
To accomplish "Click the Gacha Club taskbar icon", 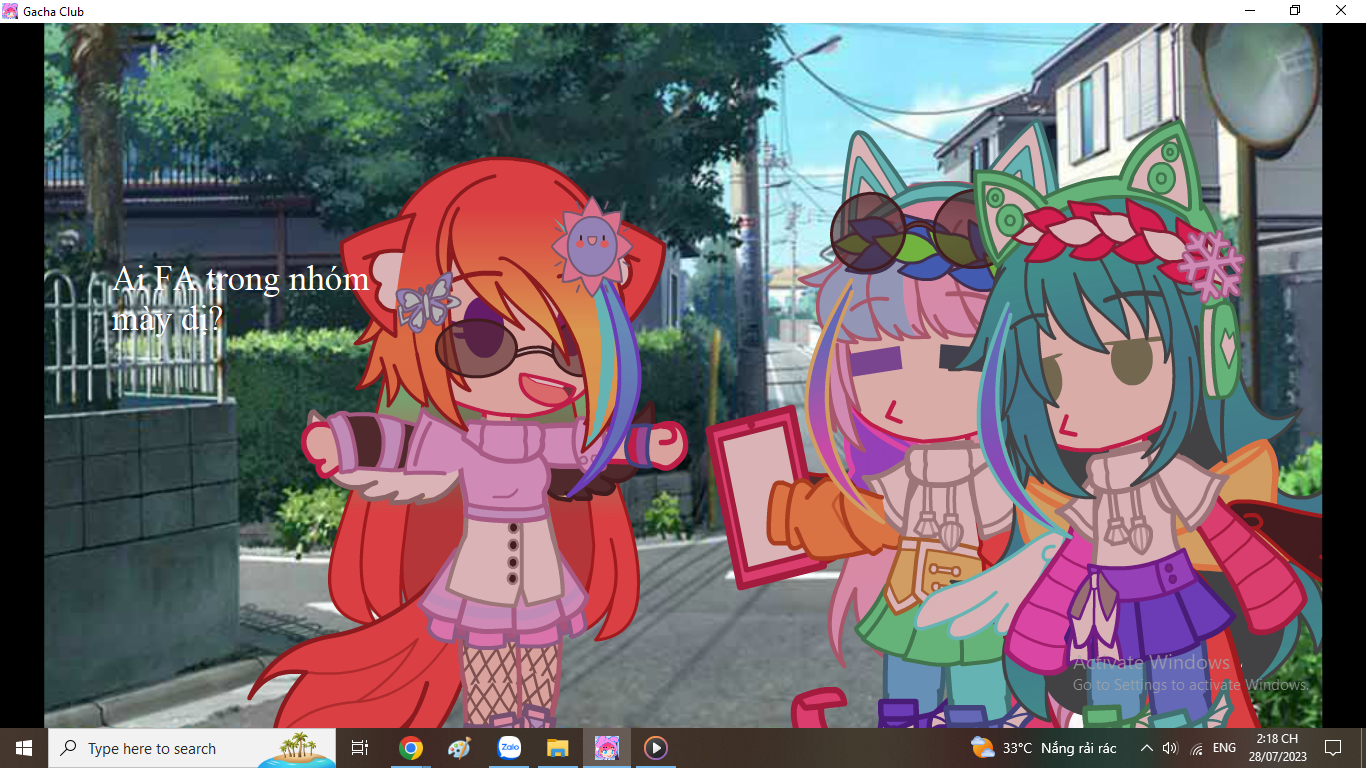I will pos(607,748).
